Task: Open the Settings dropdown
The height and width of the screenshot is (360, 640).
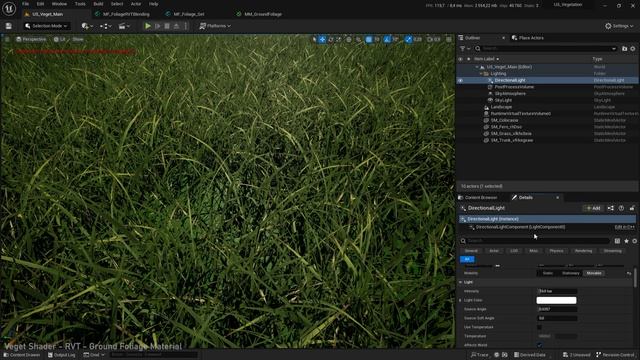Action: click(619, 26)
